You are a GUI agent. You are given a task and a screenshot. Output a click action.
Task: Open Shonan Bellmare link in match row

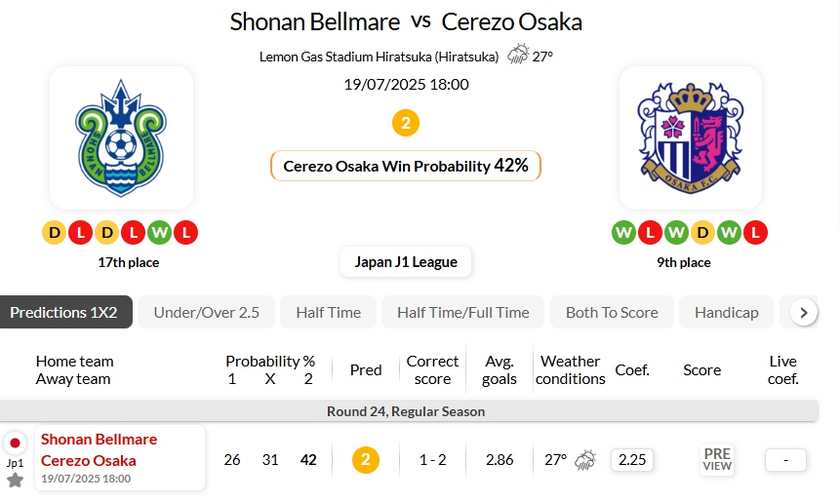point(99,439)
